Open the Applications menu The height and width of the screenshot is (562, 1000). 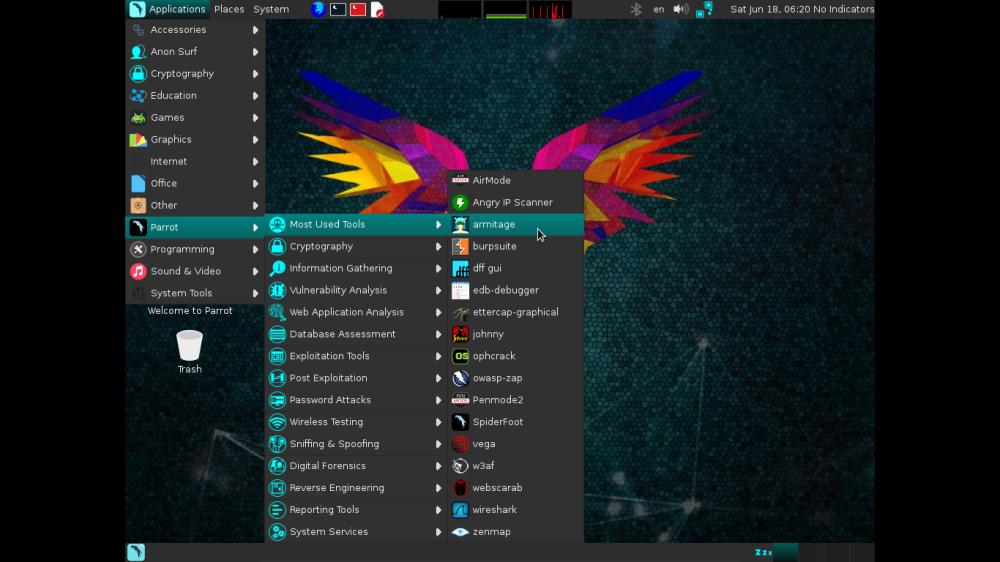[x=168, y=9]
